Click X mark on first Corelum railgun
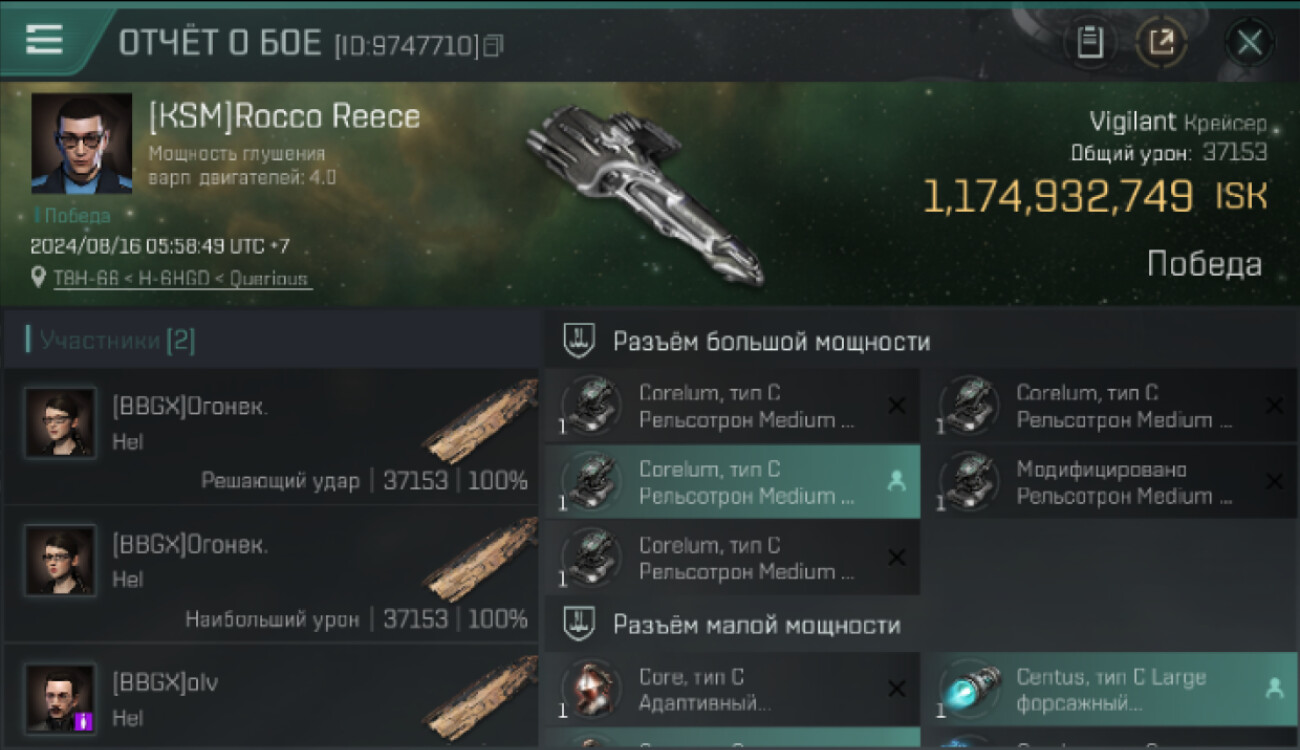Image resolution: width=1300 pixels, height=750 pixels. coord(897,406)
